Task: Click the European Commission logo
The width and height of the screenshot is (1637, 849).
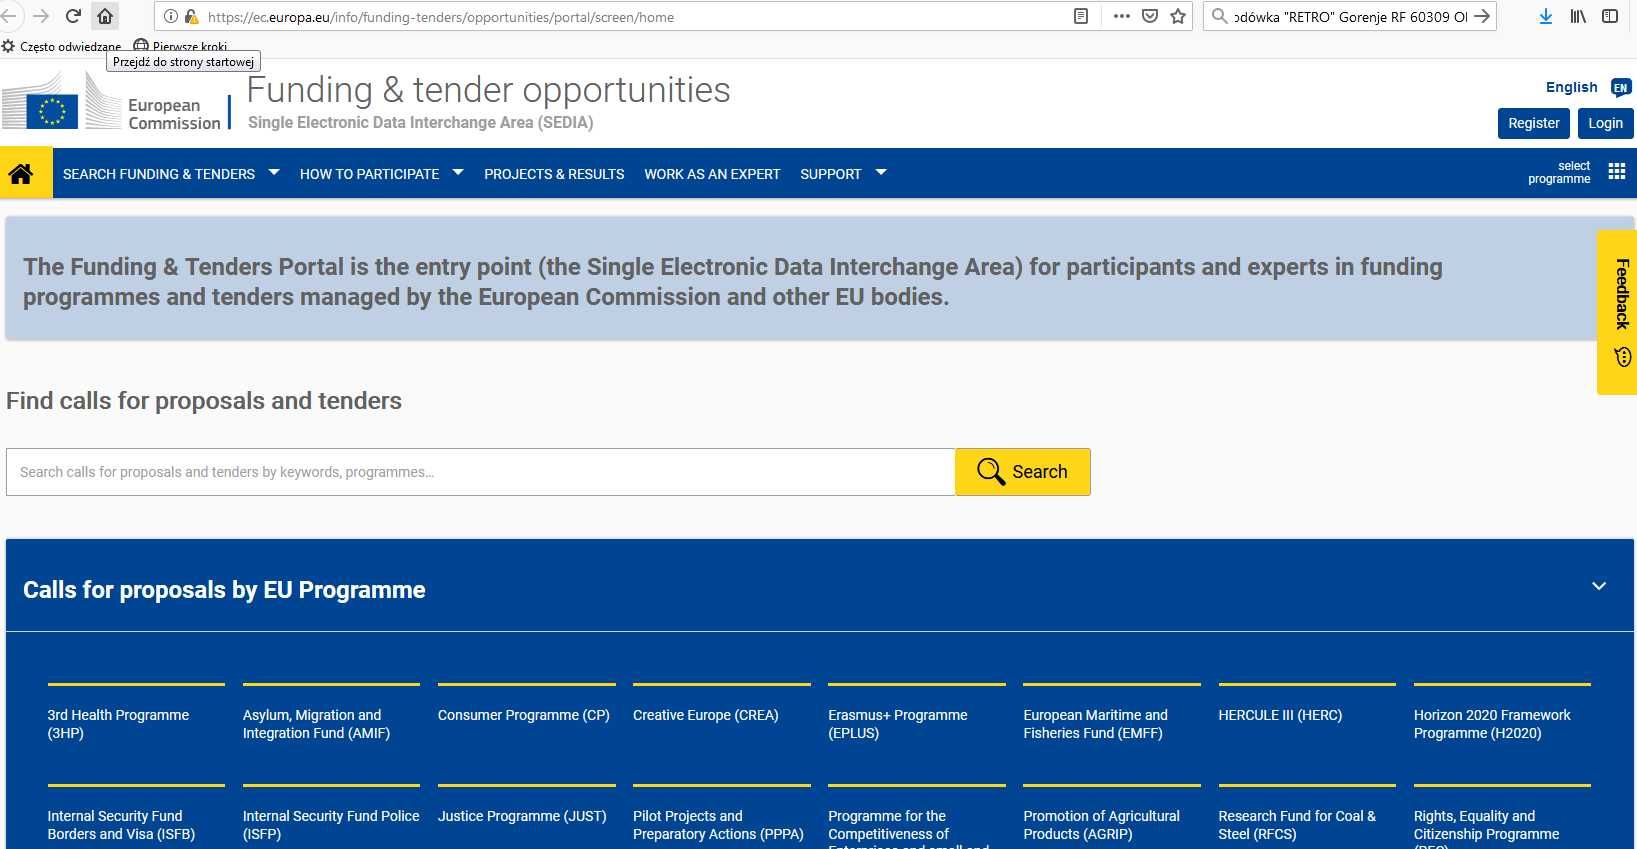Action: 110,103
